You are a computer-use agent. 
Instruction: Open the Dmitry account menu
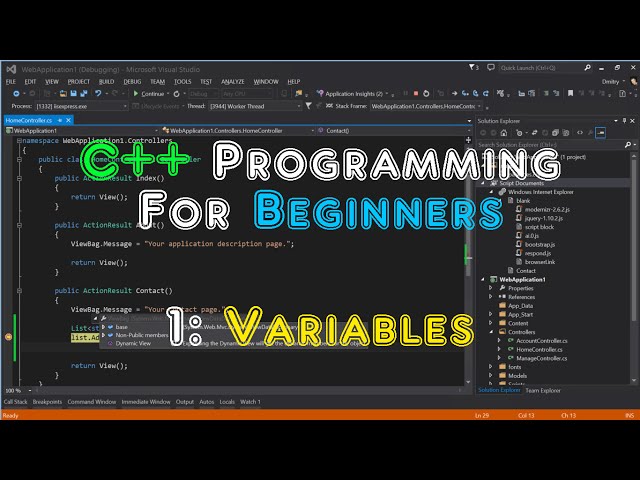coord(613,82)
